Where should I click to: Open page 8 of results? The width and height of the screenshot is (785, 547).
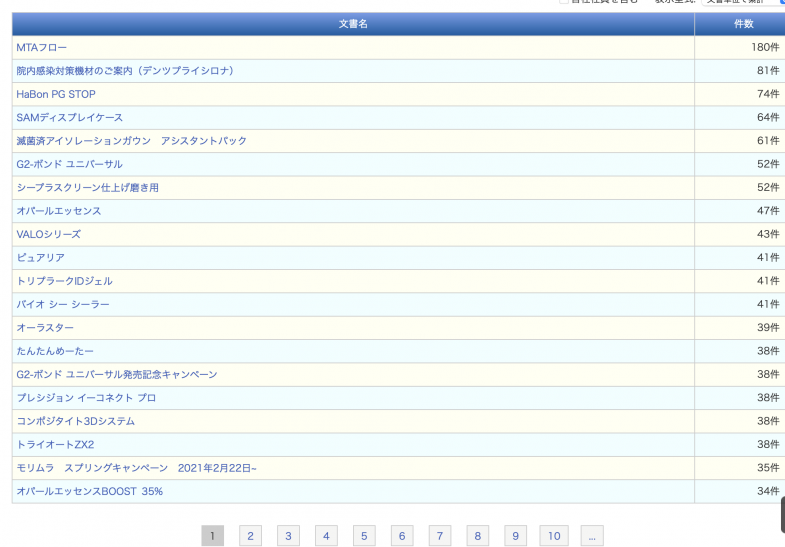tap(478, 536)
